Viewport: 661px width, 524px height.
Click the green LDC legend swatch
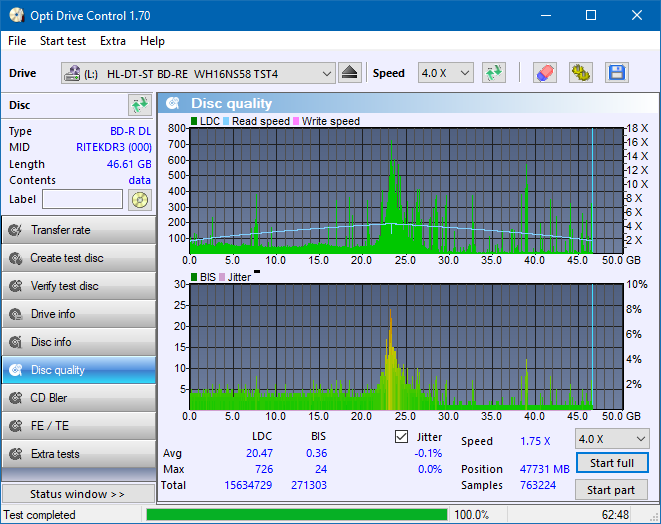[x=194, y=121]
